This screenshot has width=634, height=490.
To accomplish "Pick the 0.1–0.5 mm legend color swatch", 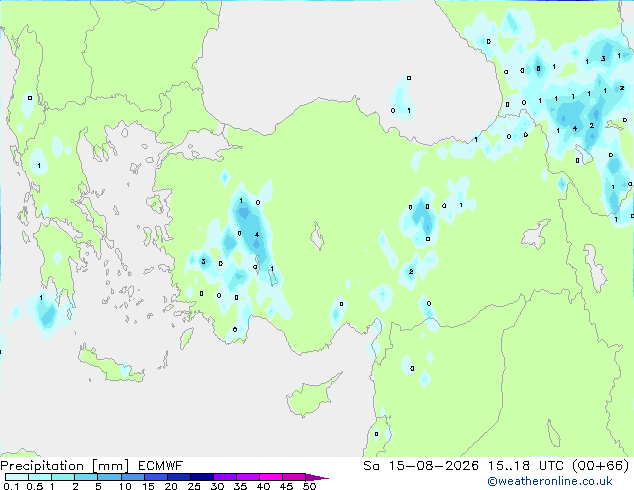I will pyautogui.click(x=17, y=477).
